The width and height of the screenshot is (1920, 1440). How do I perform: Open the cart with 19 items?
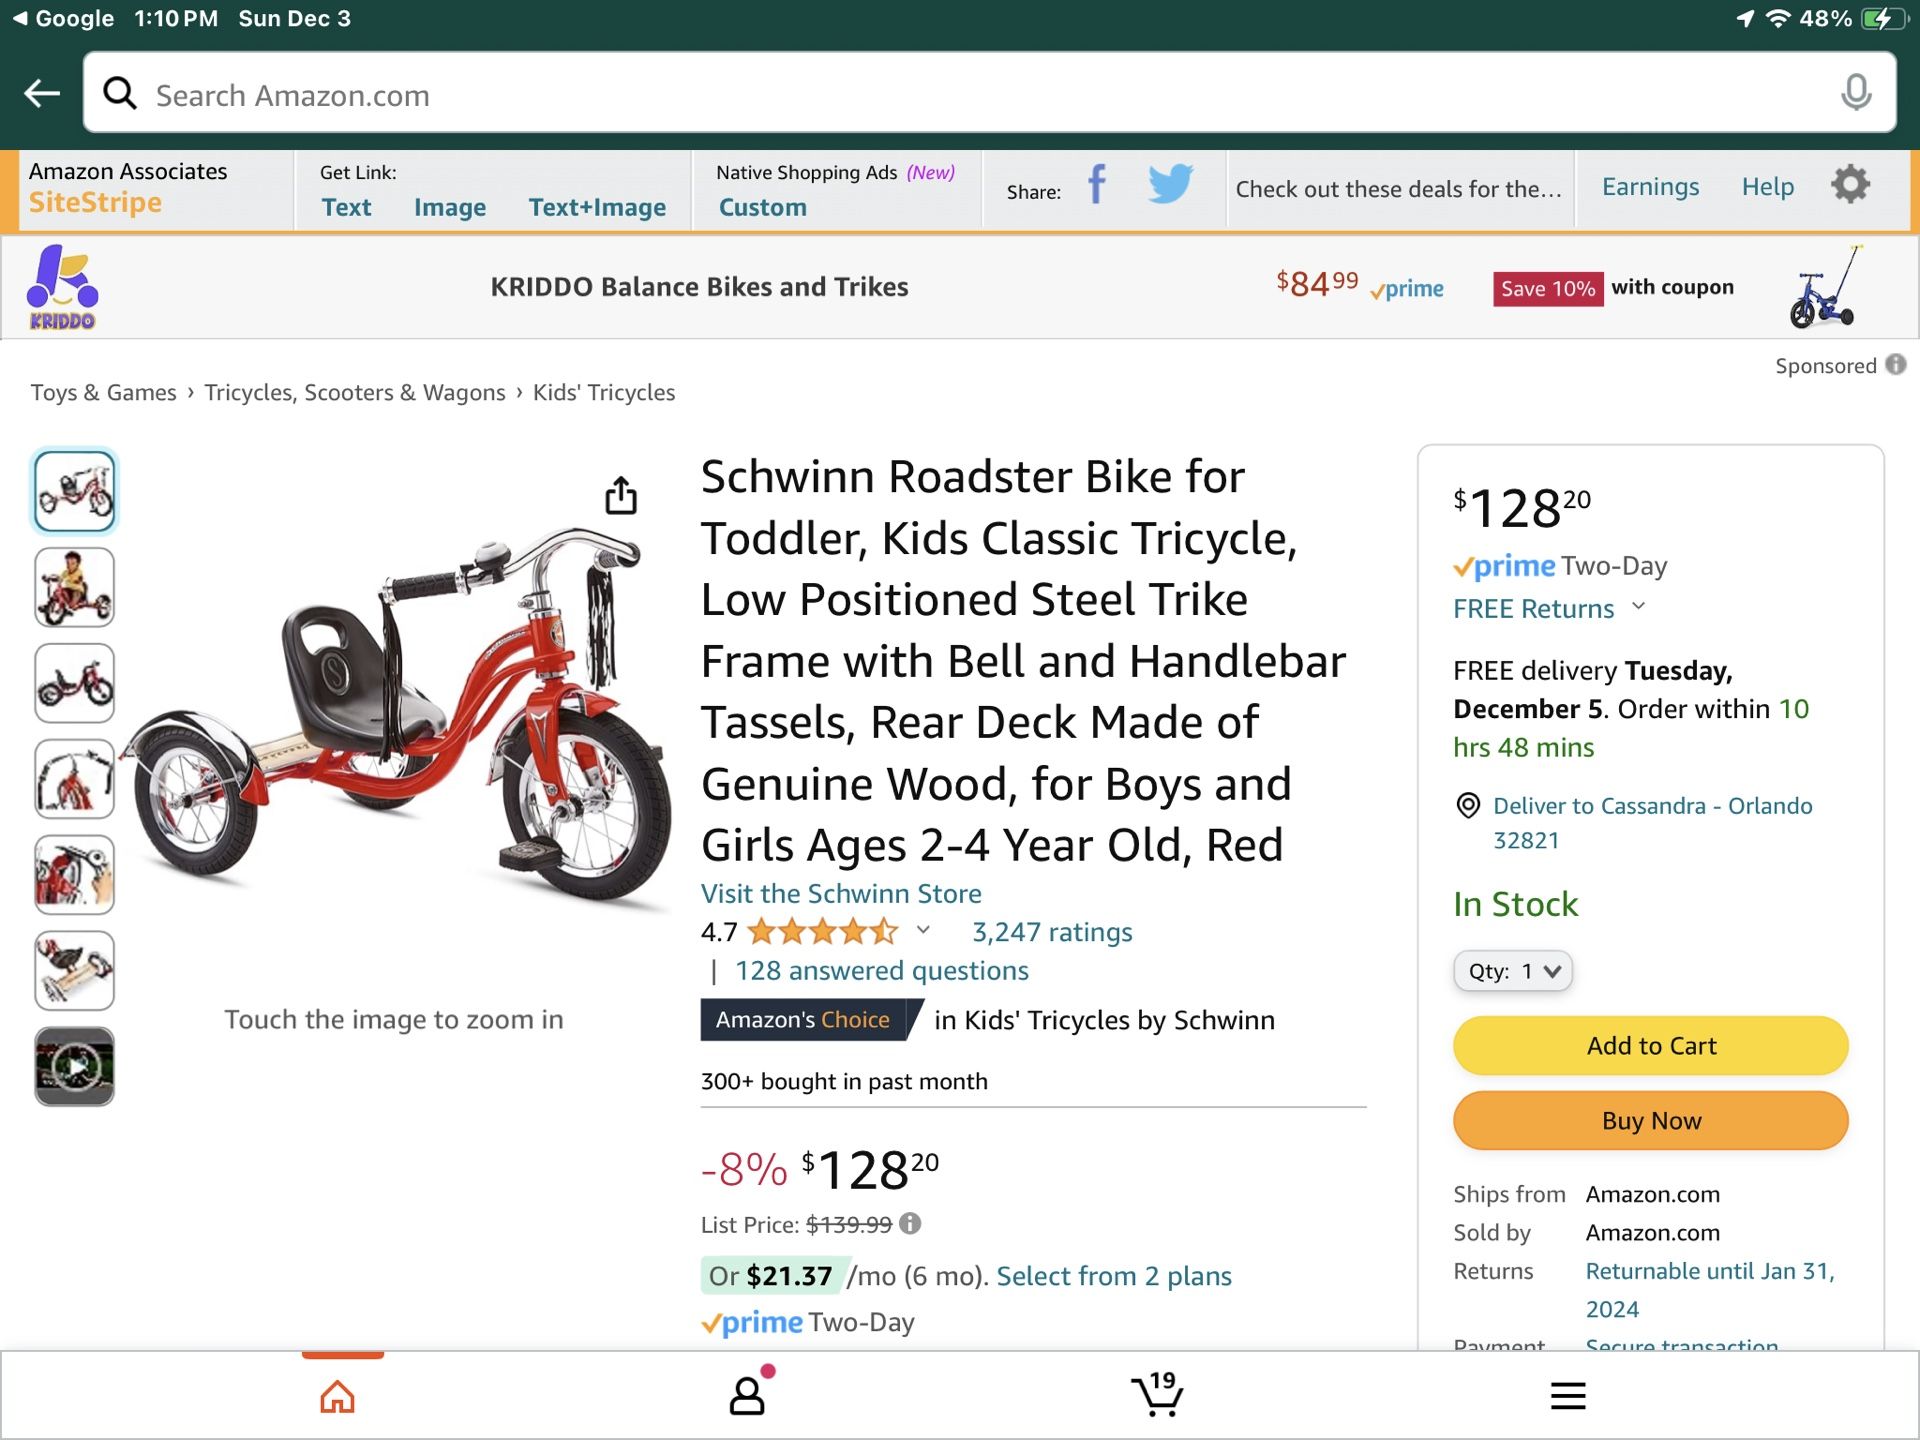(1157, 1394)
